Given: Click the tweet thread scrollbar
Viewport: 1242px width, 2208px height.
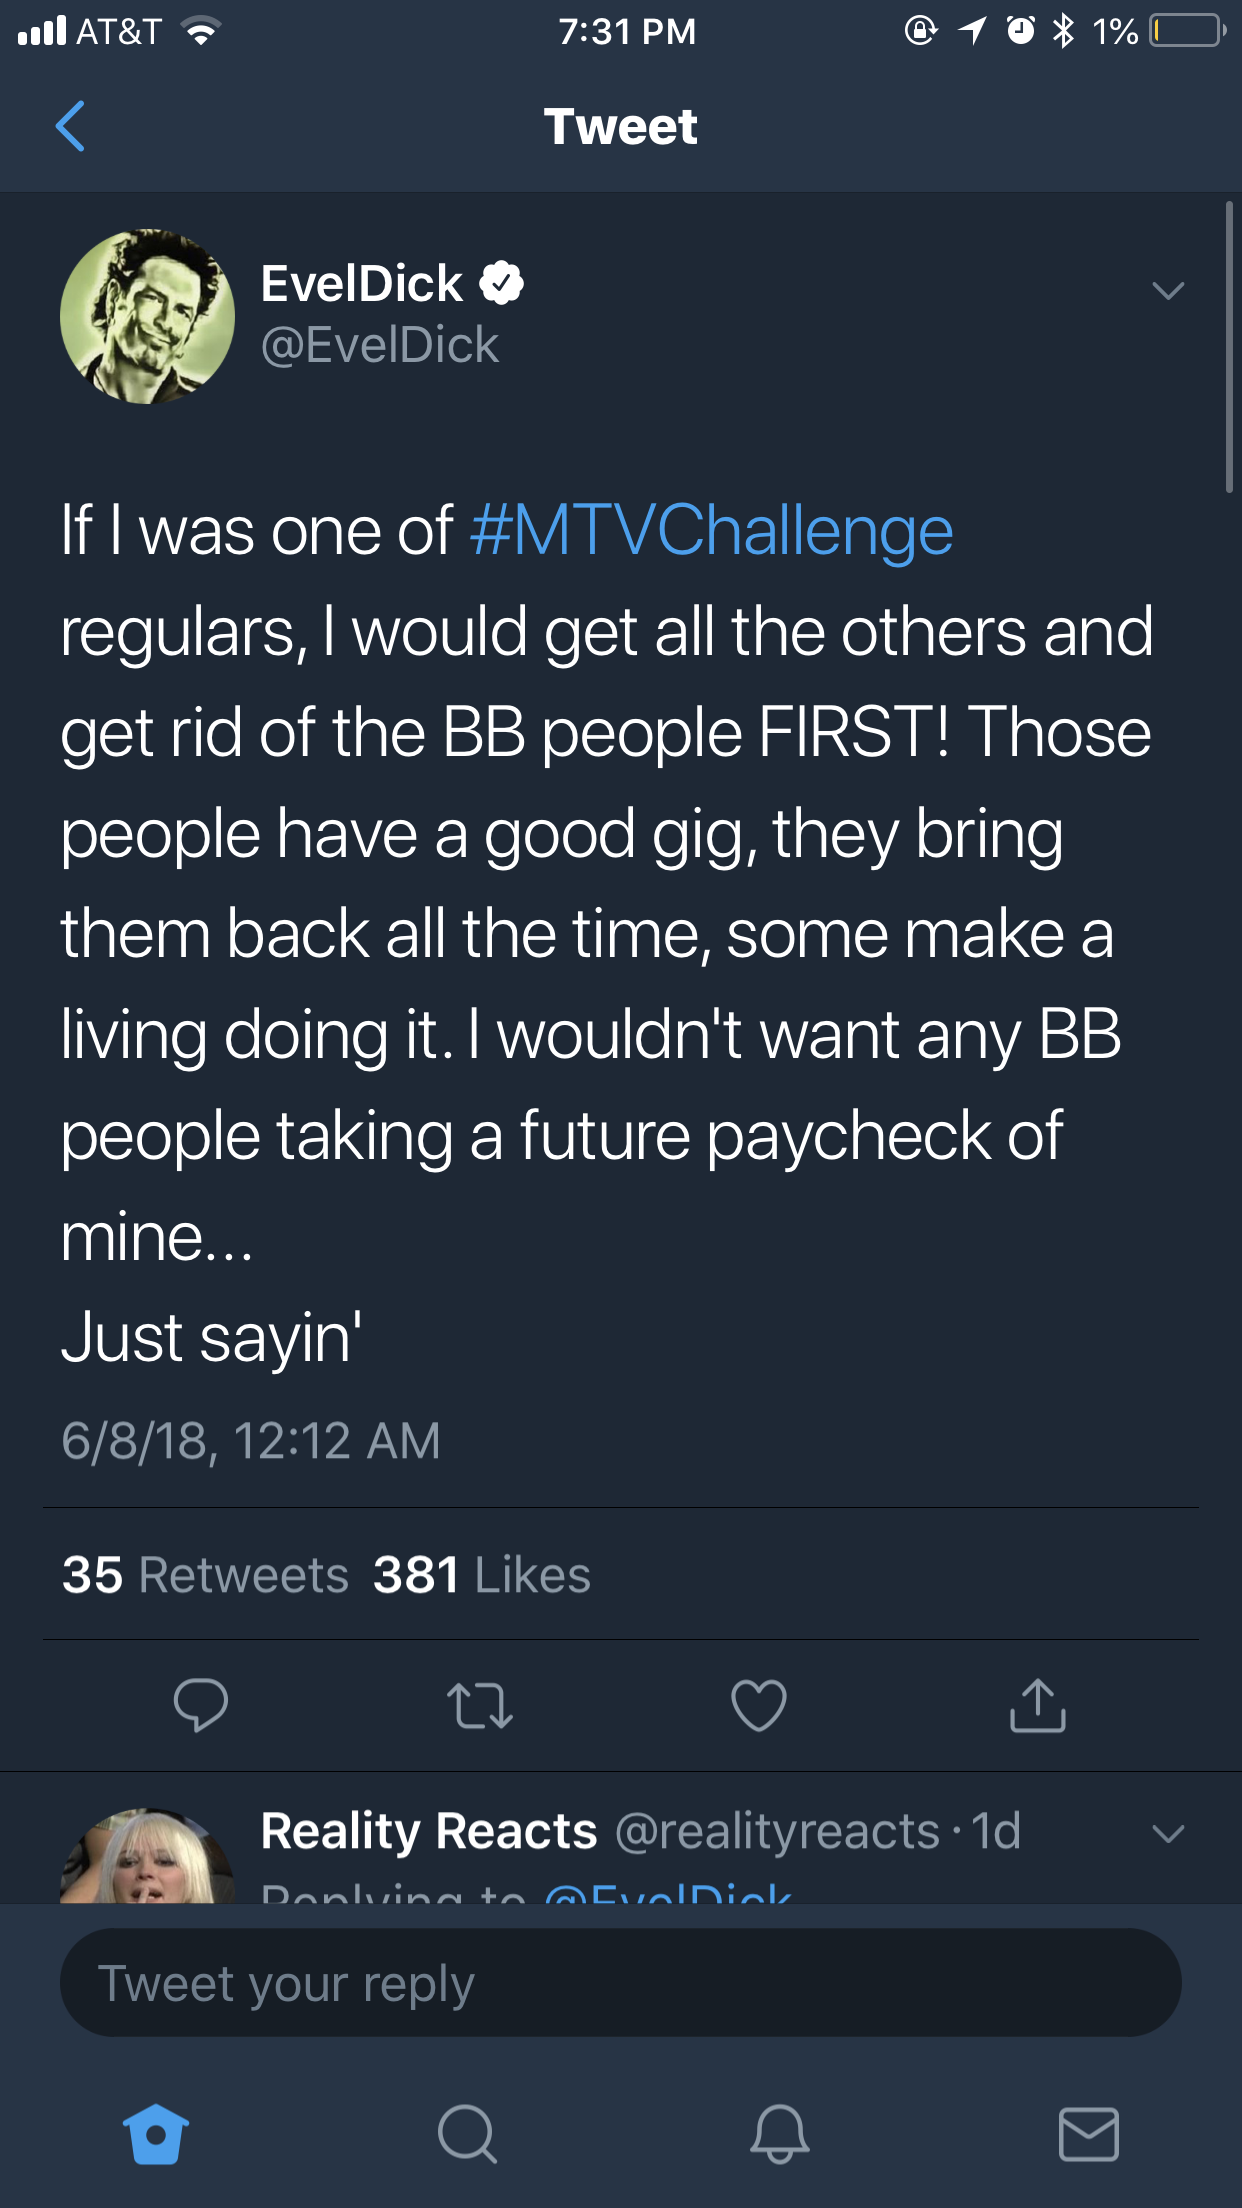Looking at the screenshot, I should pos(1229,347).
